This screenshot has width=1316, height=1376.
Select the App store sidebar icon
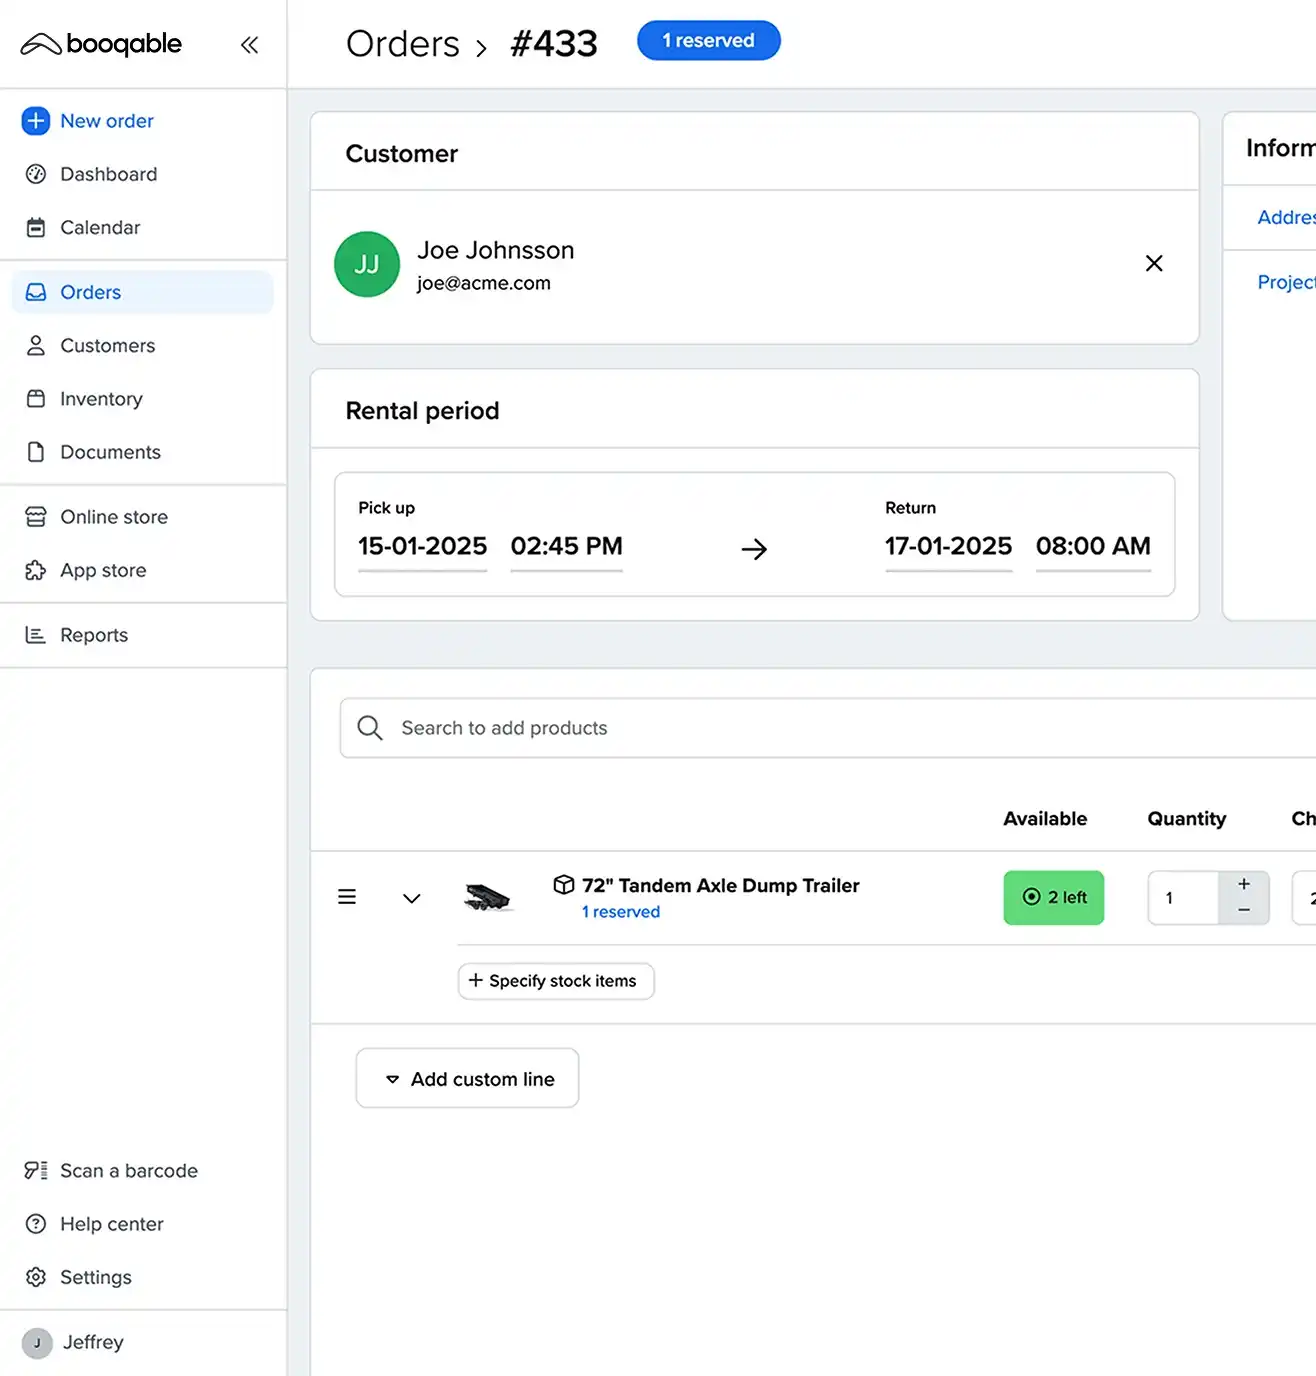coord(36,570)
